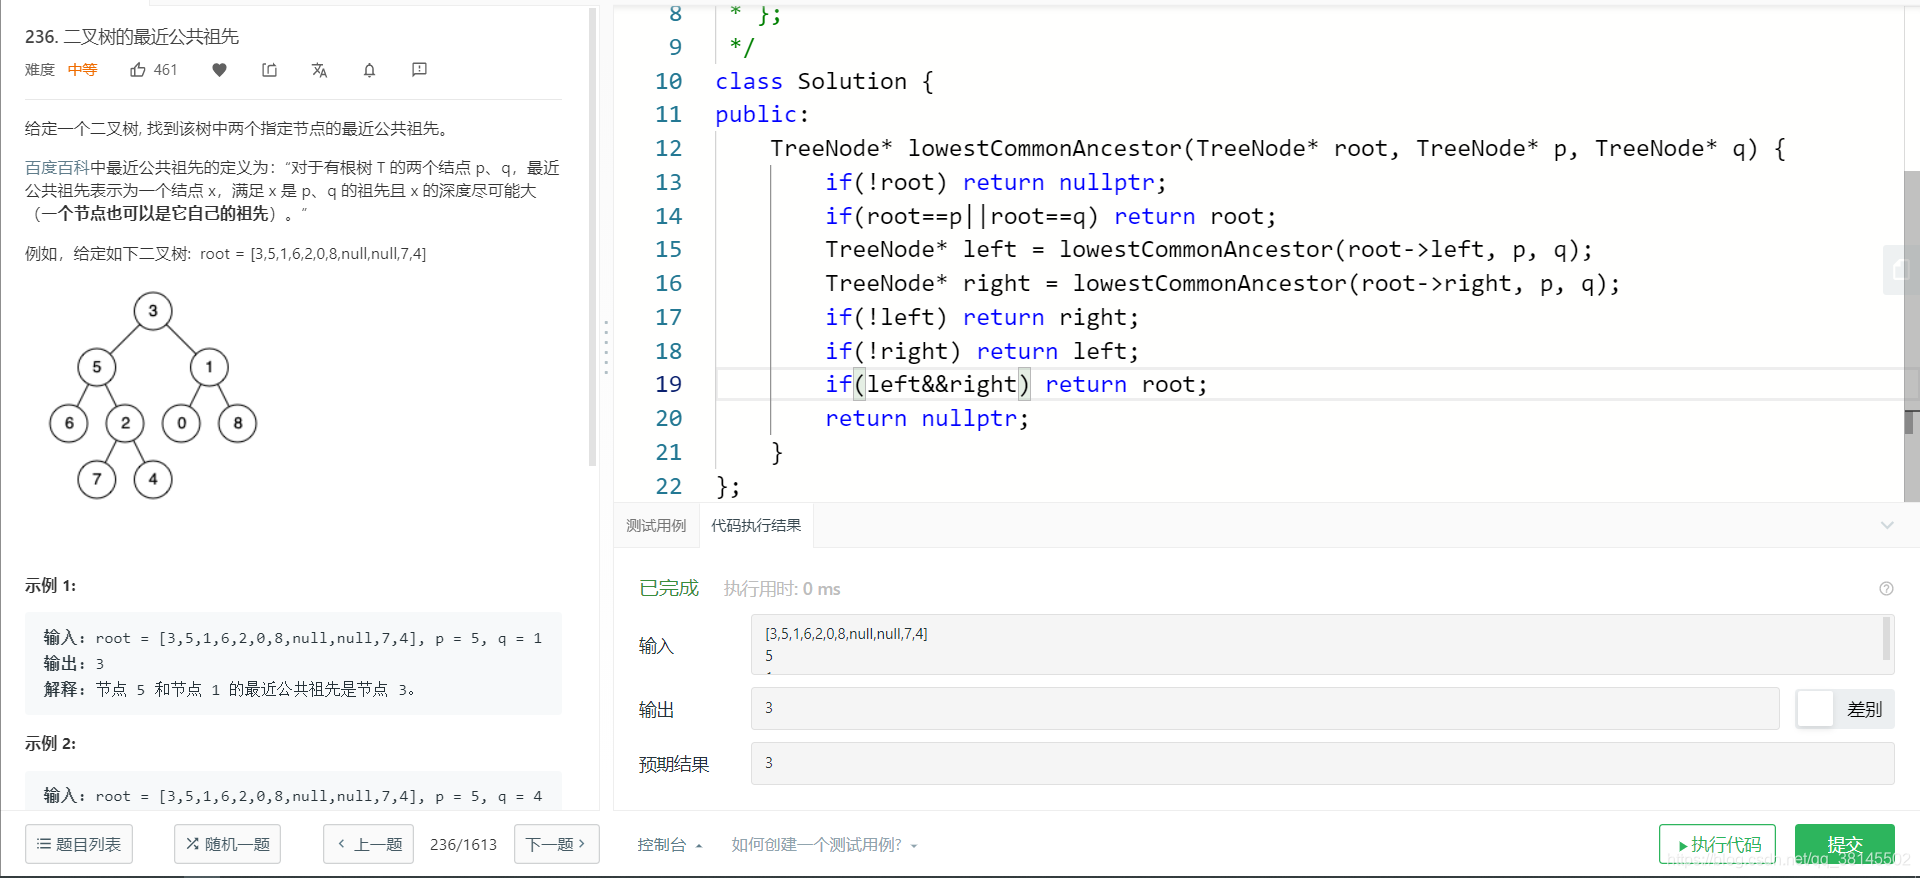
Task: Click the 已完成 status text
Action: point(669,588)
